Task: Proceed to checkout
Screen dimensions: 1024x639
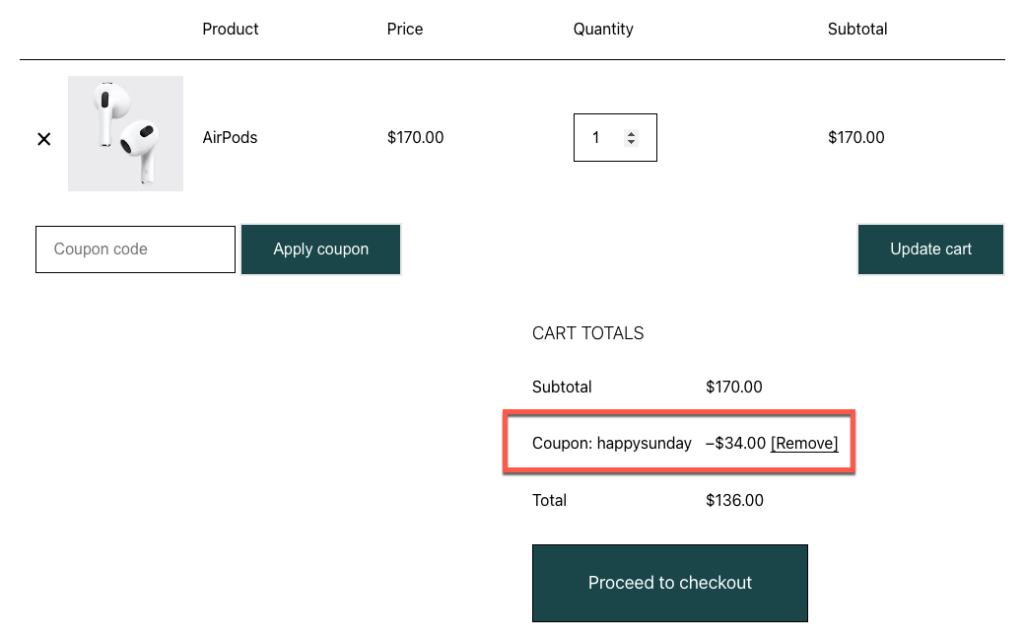Action: 669,583
